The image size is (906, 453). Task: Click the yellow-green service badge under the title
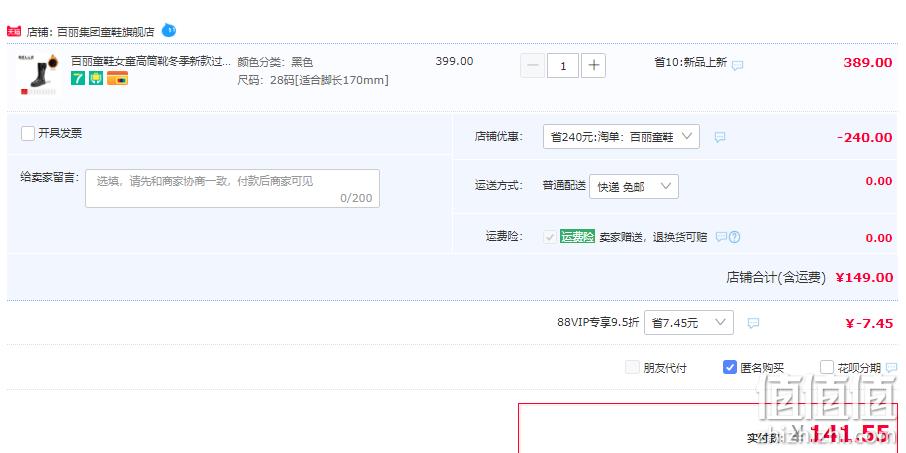pyautogui.click(x=96, y=78)
